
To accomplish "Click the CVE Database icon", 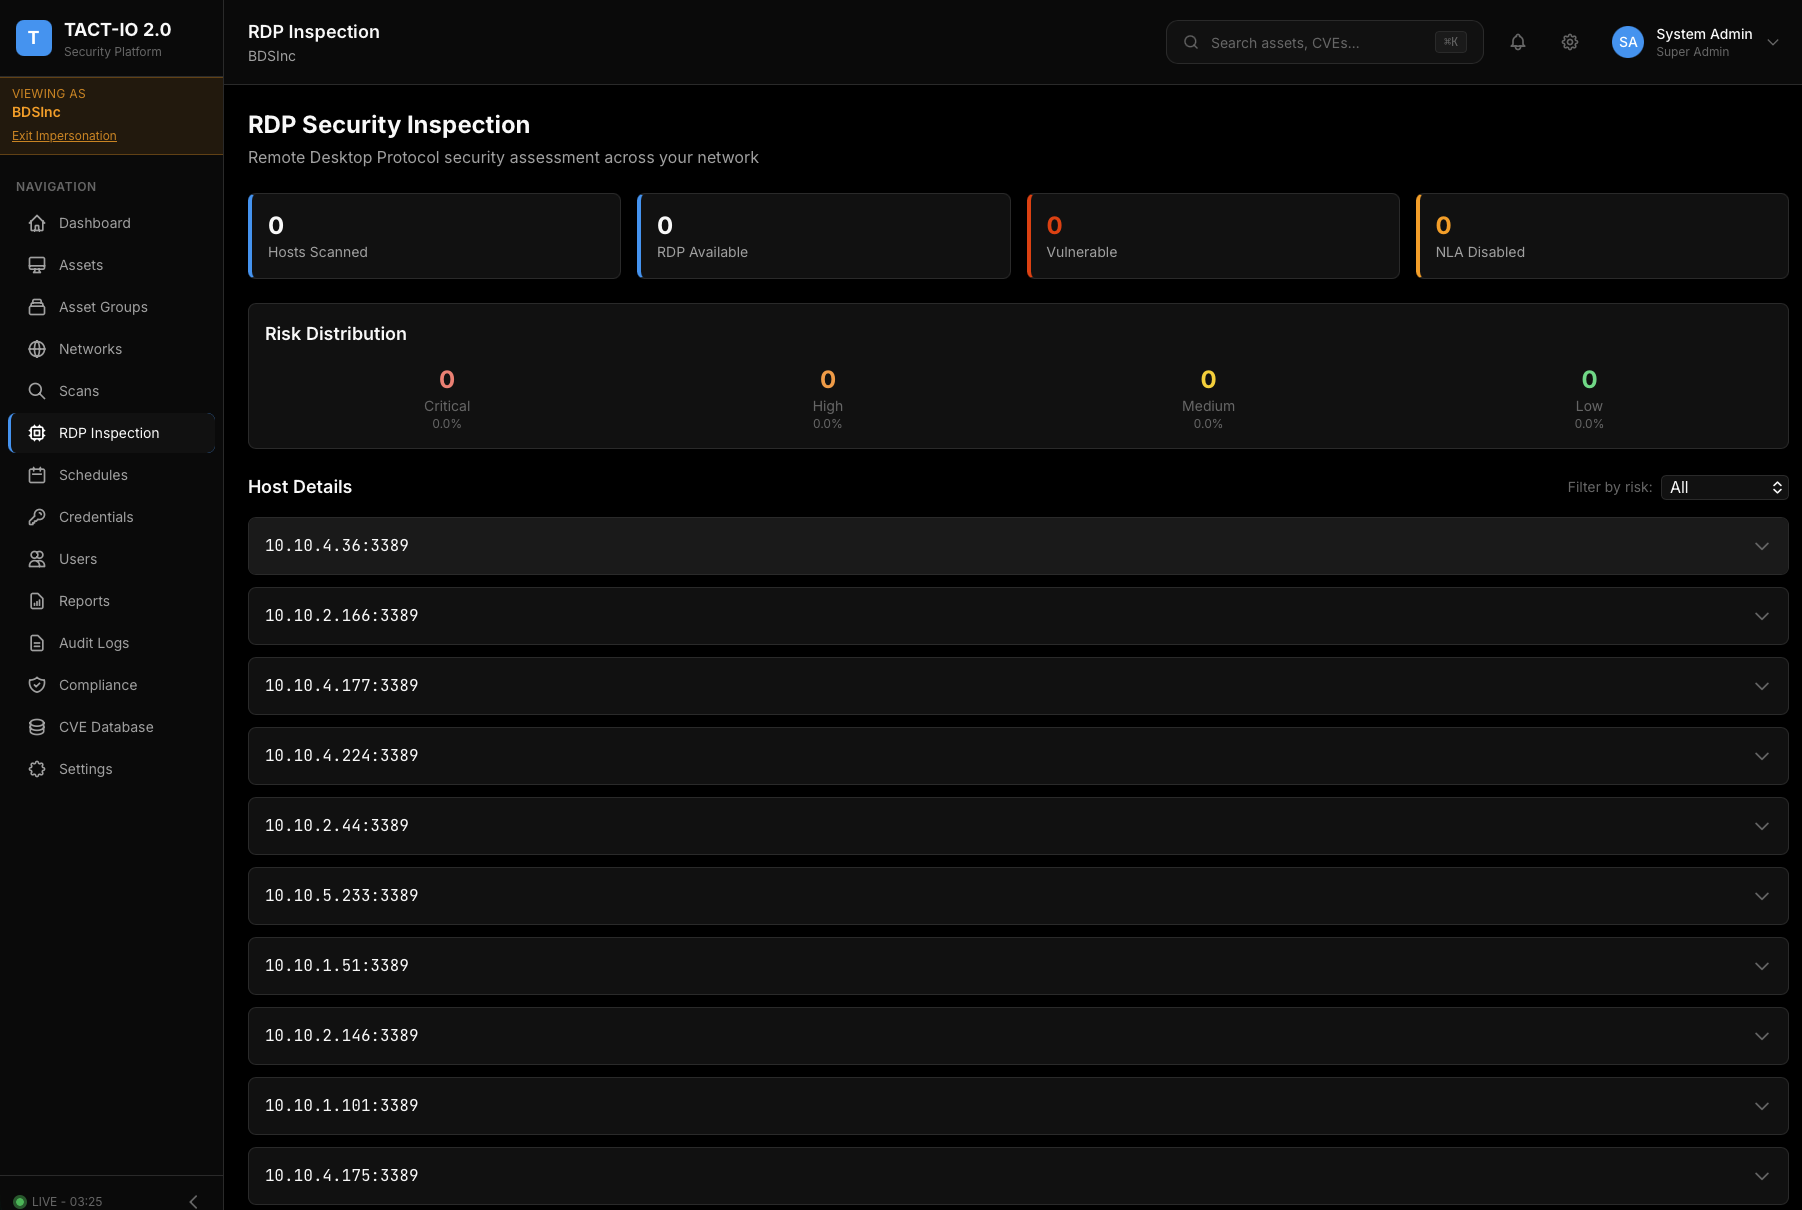I will point(37,727).
